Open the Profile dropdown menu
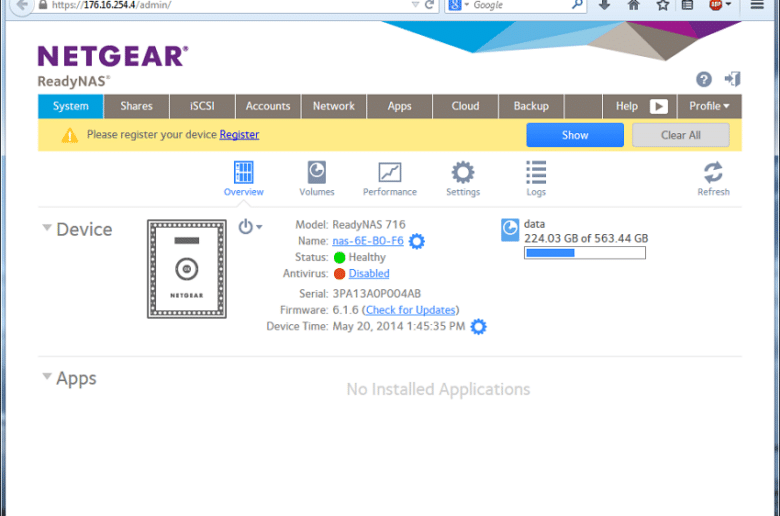Screen dimensions: 780x516 click(709, 106)
